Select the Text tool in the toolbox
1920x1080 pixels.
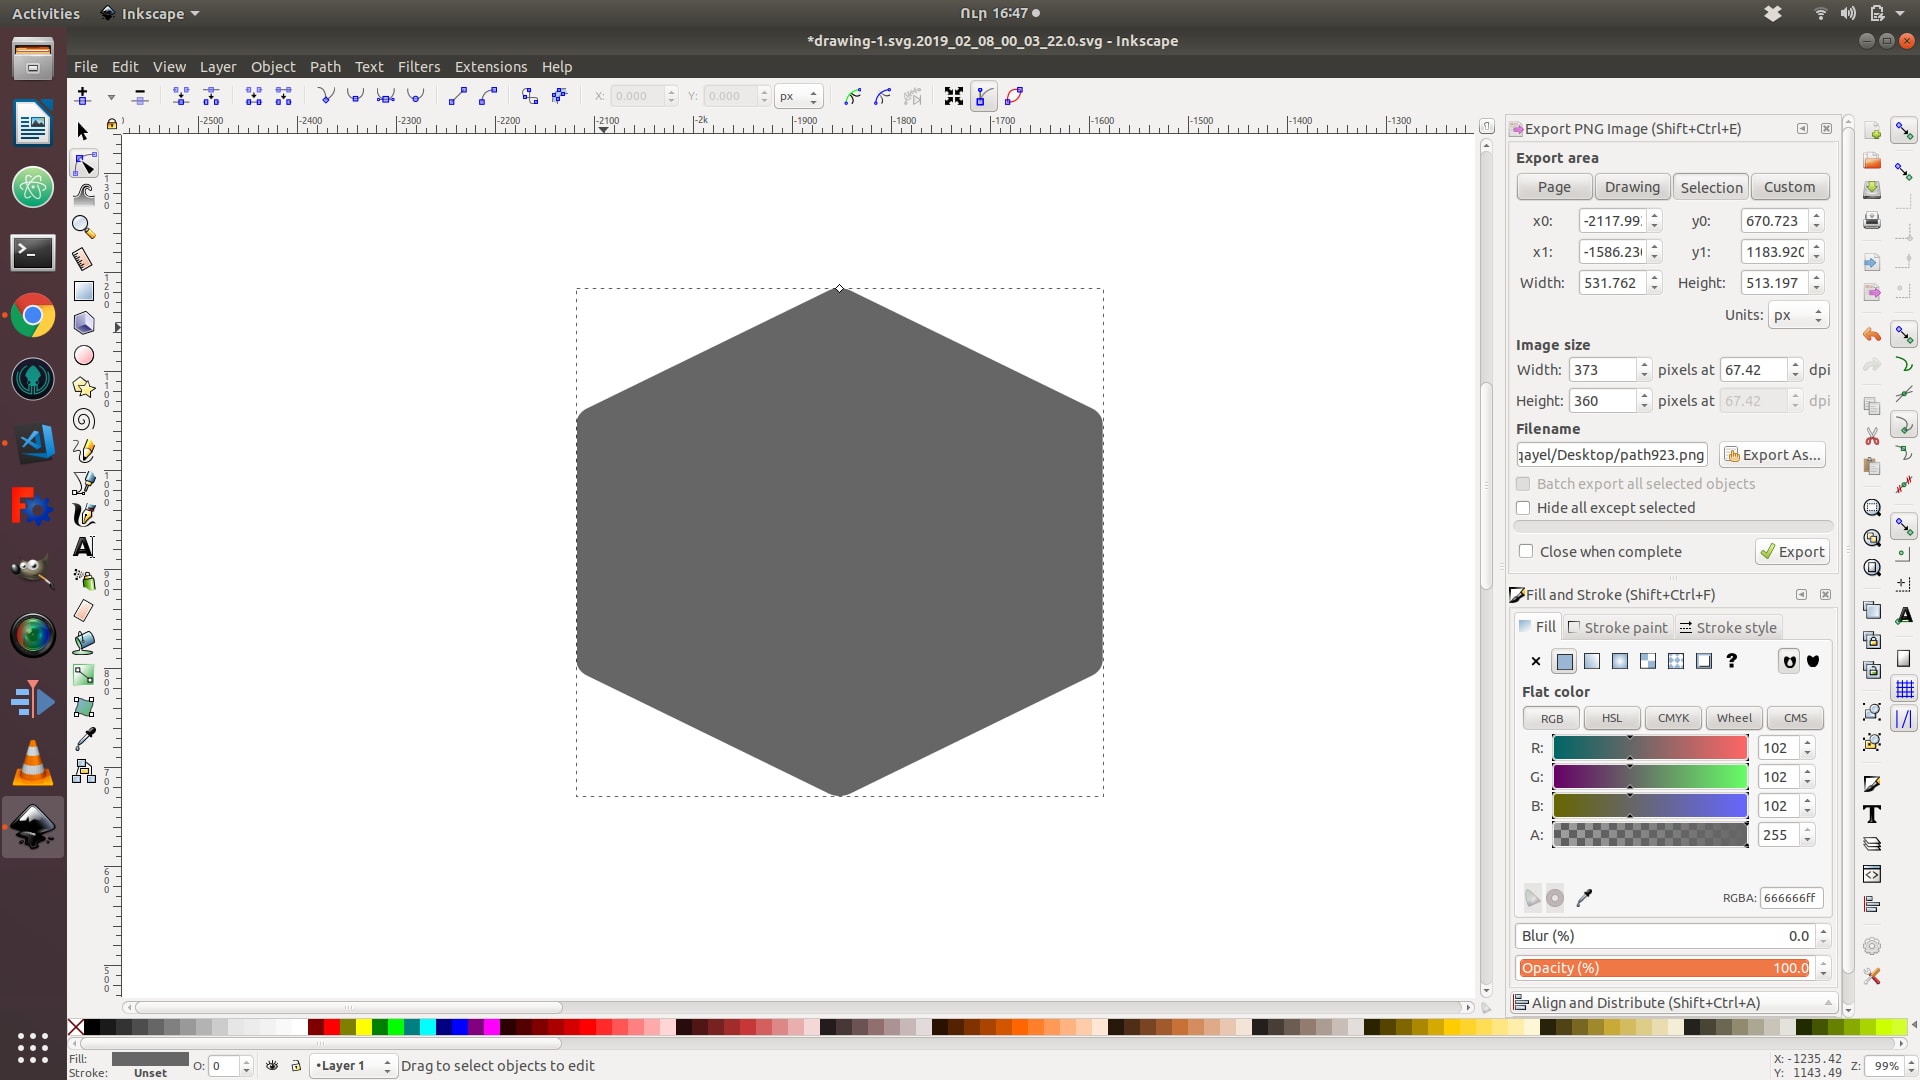84,547
